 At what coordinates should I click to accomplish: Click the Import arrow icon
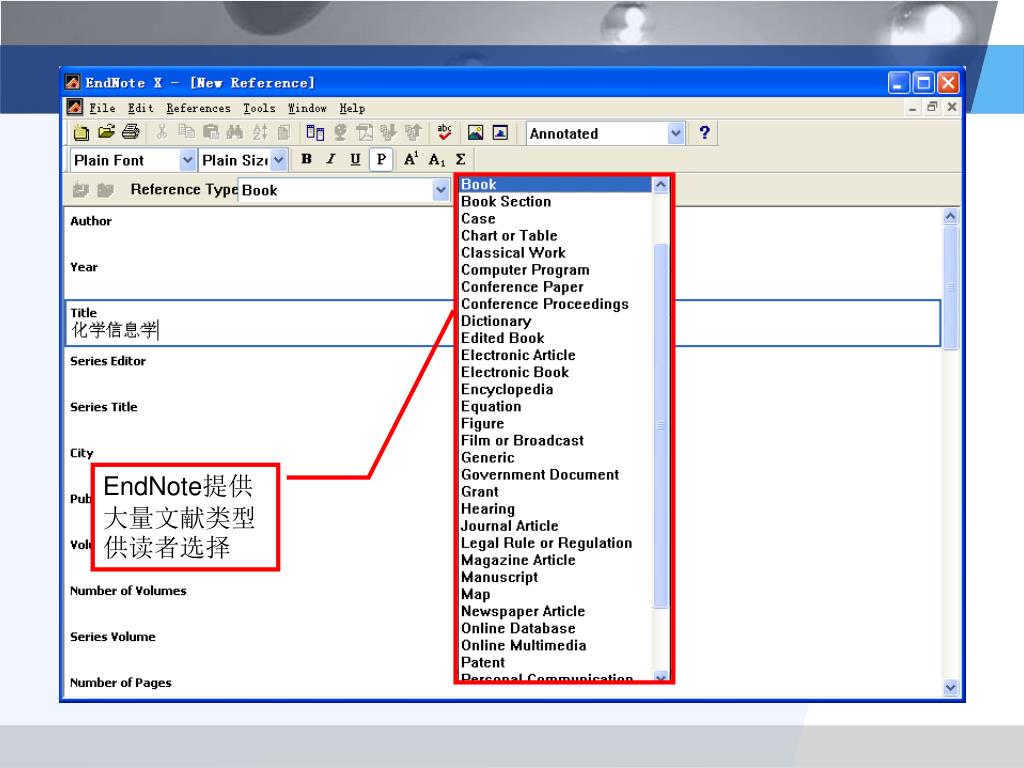389,133
